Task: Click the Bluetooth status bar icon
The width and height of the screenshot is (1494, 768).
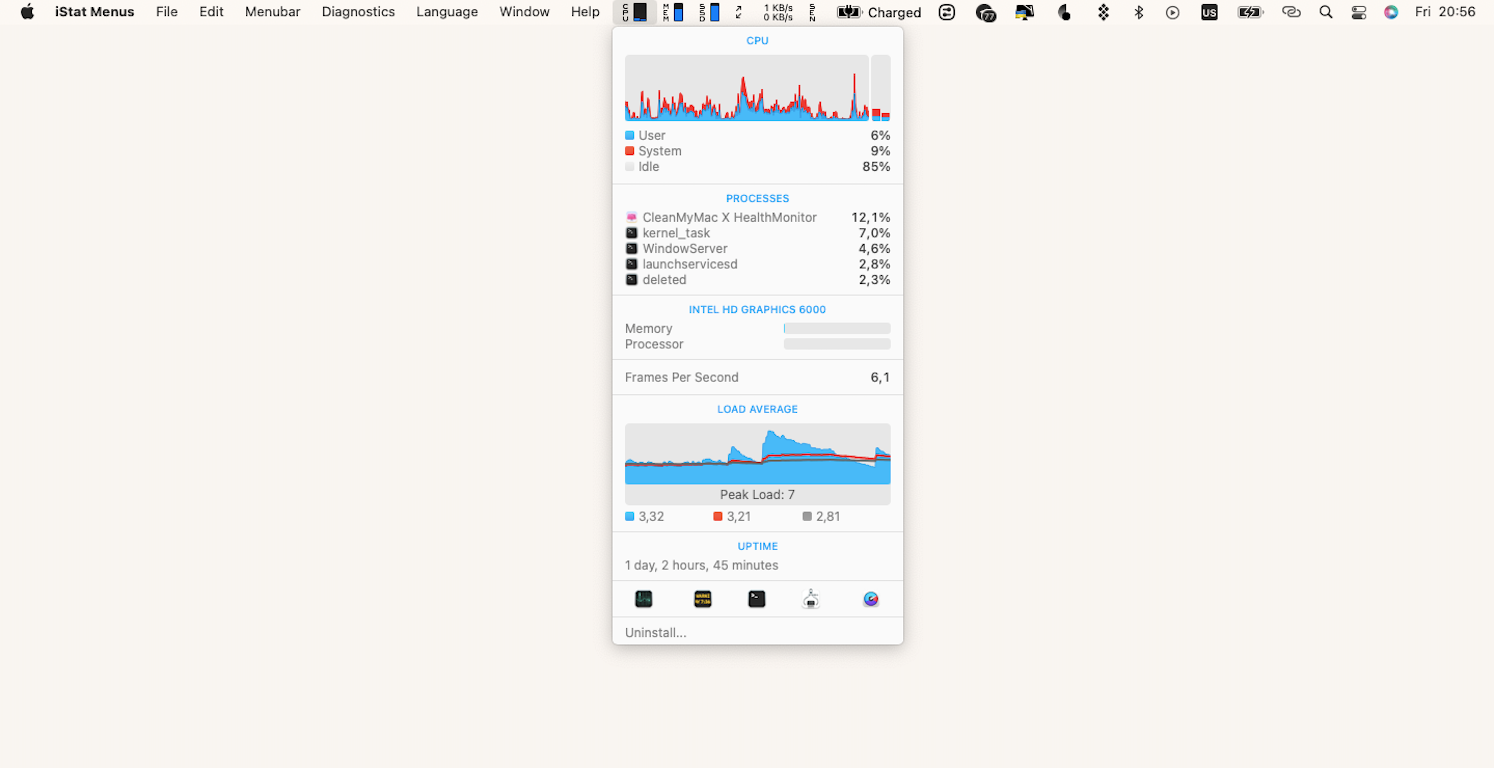Action: [x=1137, y=12]
